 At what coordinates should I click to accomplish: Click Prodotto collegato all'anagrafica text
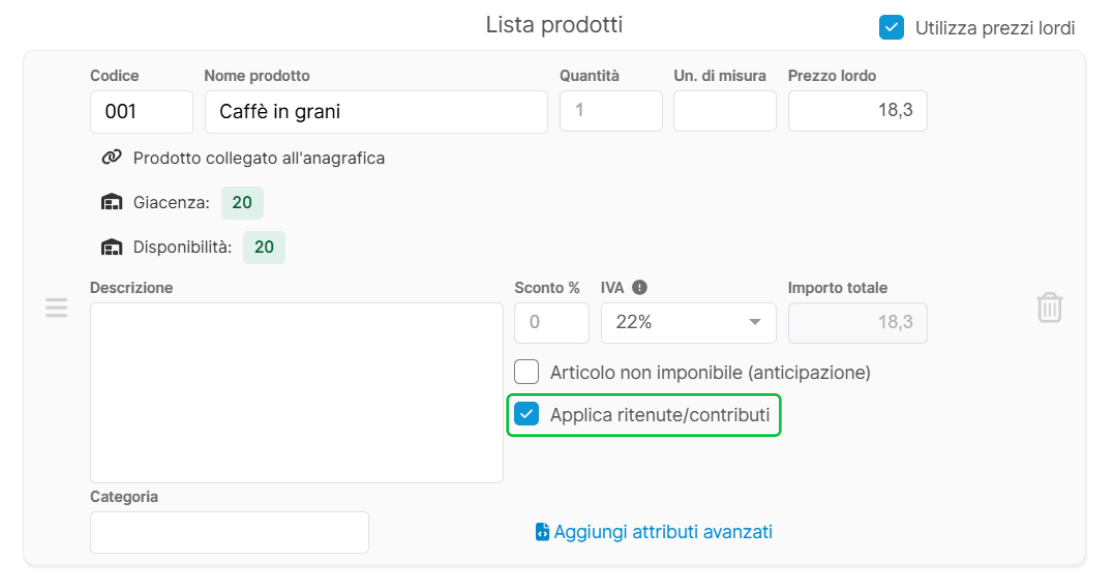(x=259, y=158)
